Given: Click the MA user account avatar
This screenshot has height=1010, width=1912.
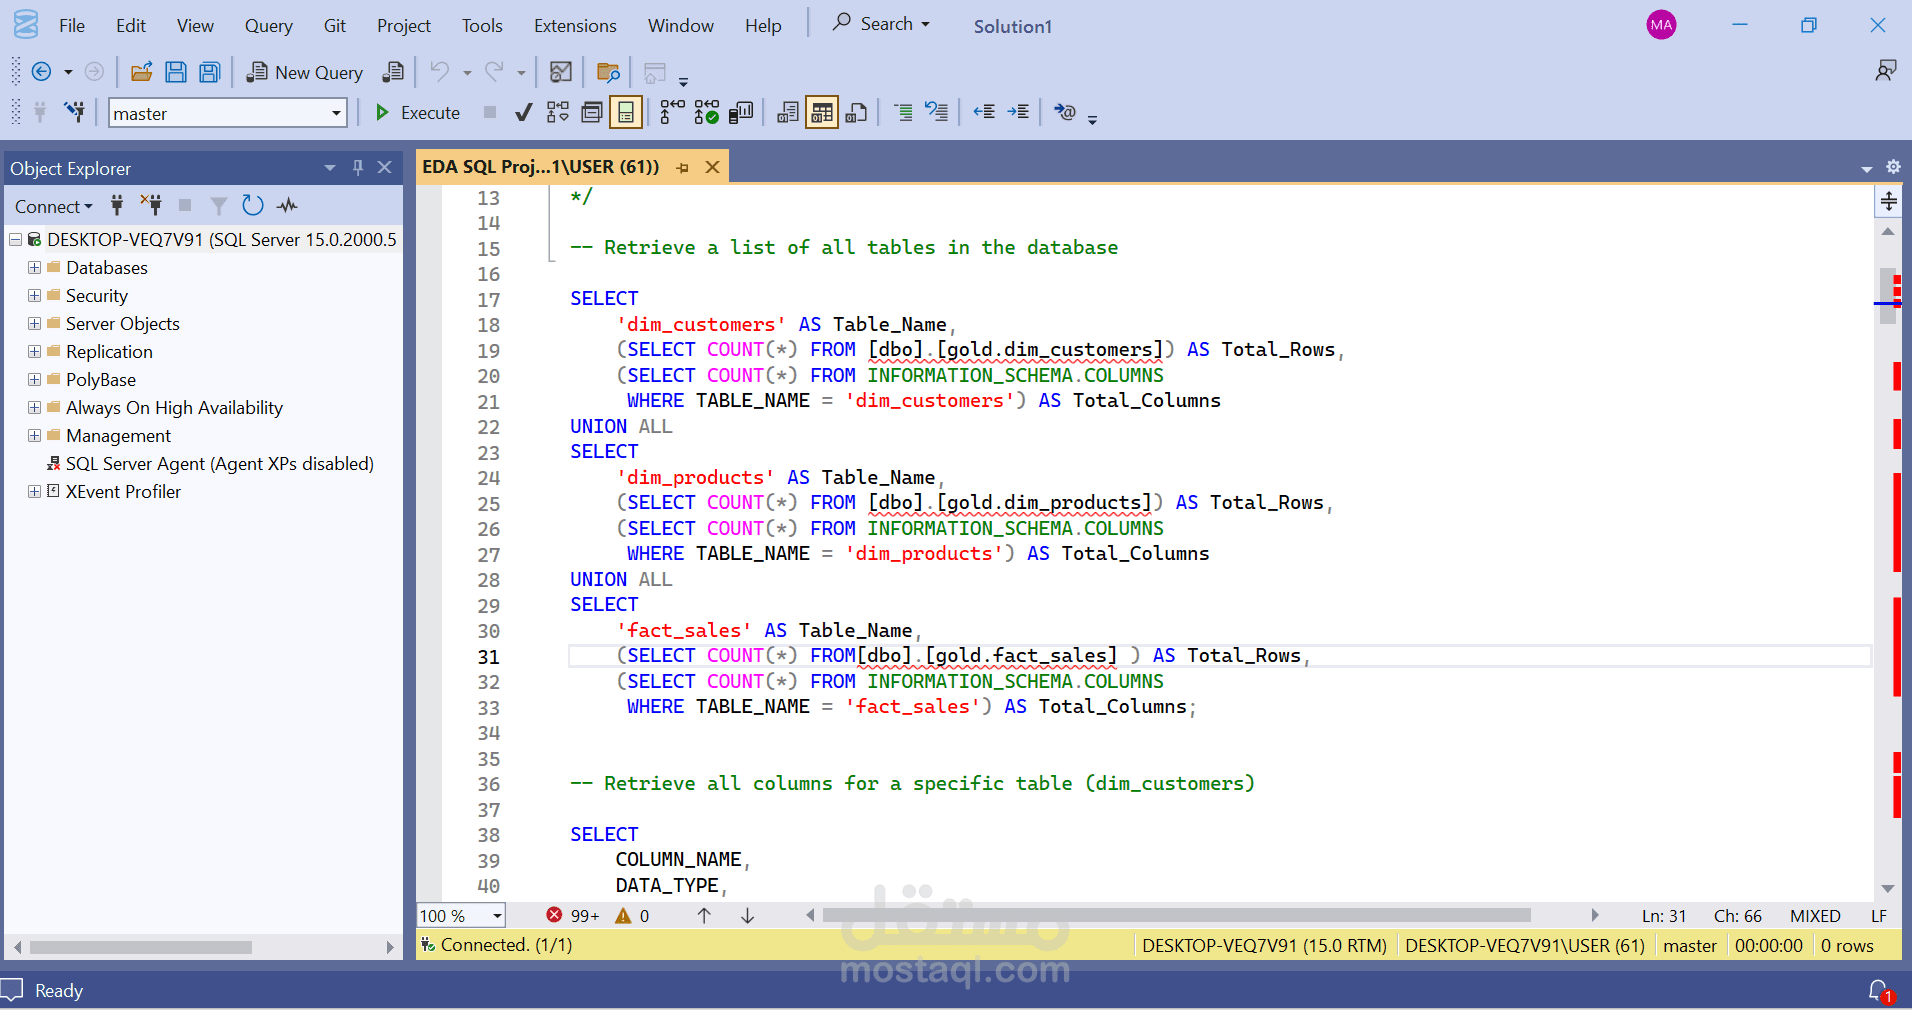Looking at the screenshot, I should click(x=1661, y=25).
